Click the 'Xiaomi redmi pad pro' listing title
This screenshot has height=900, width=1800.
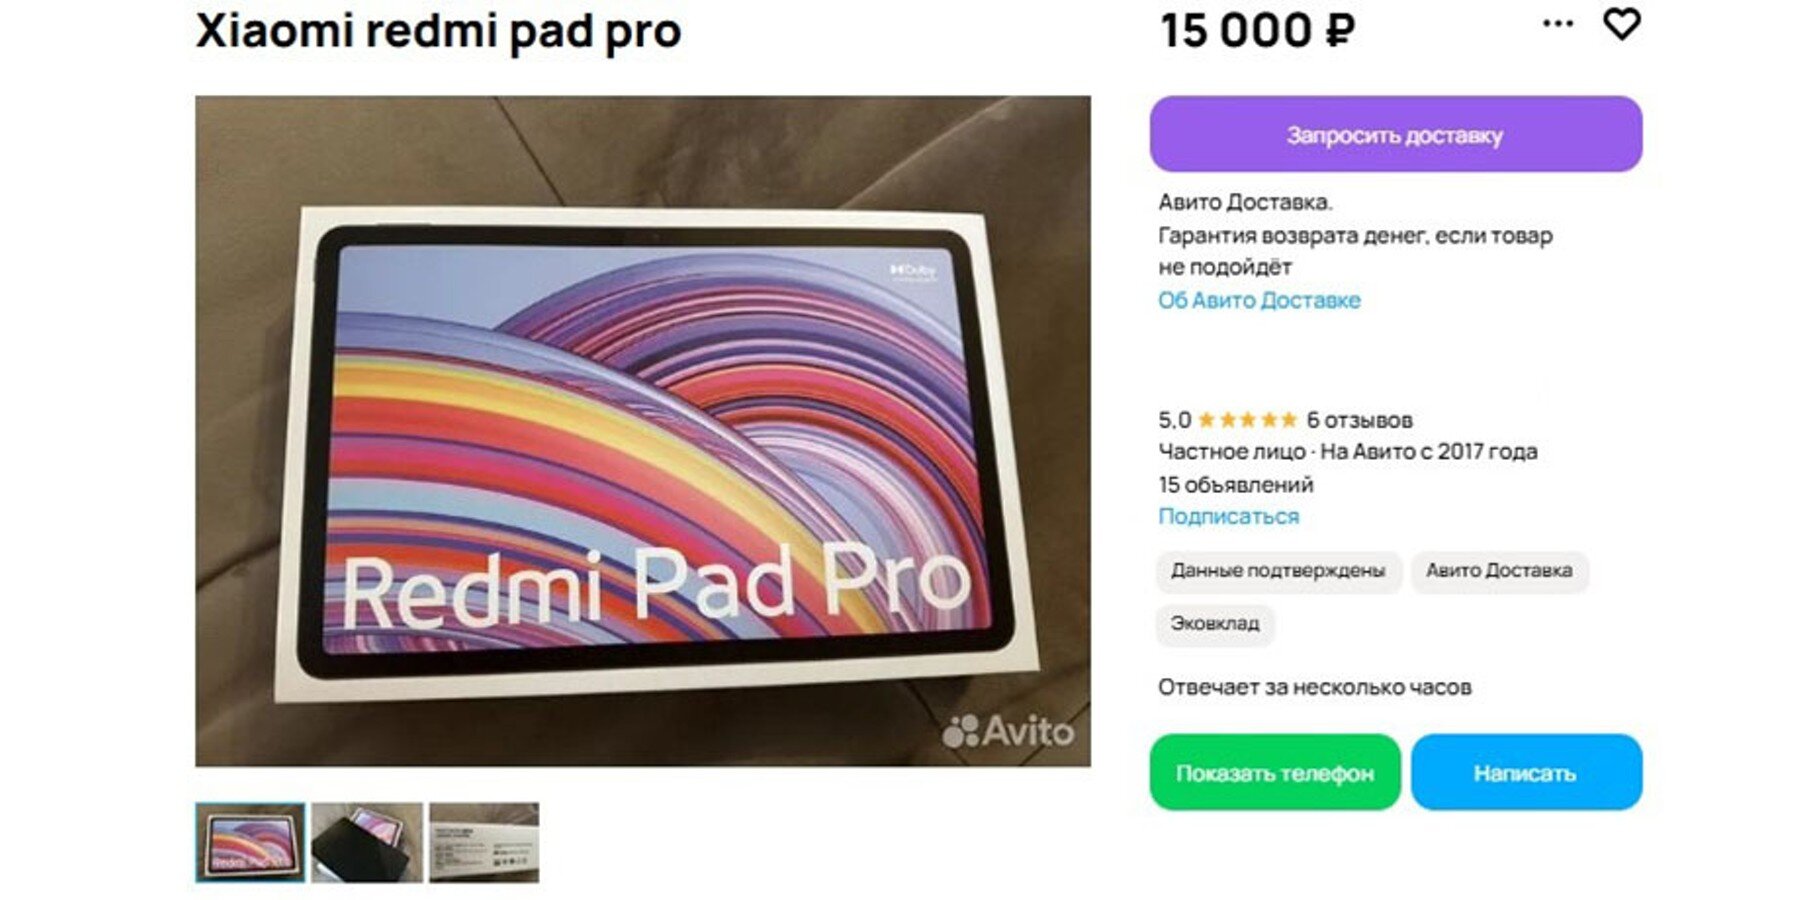(x=438, y=30)
